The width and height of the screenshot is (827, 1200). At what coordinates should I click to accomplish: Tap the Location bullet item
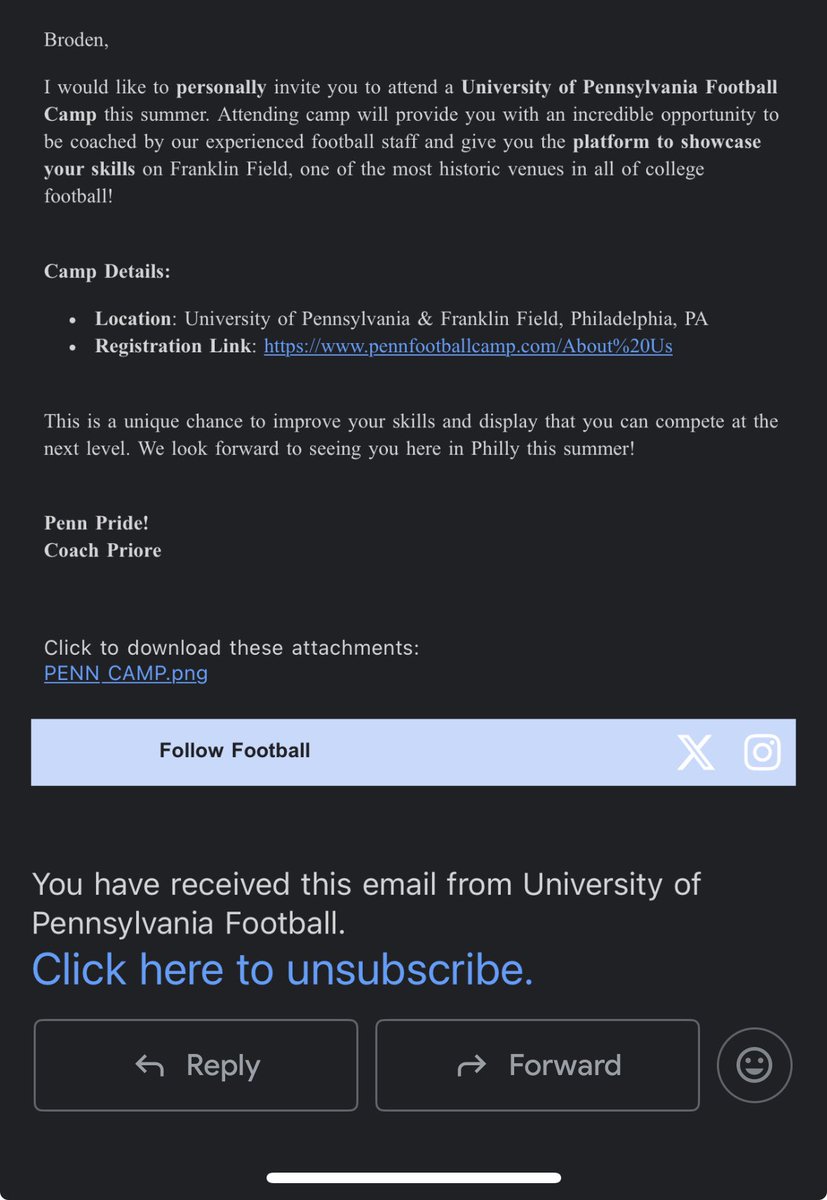pyautogui.click(x=401, y=320)
